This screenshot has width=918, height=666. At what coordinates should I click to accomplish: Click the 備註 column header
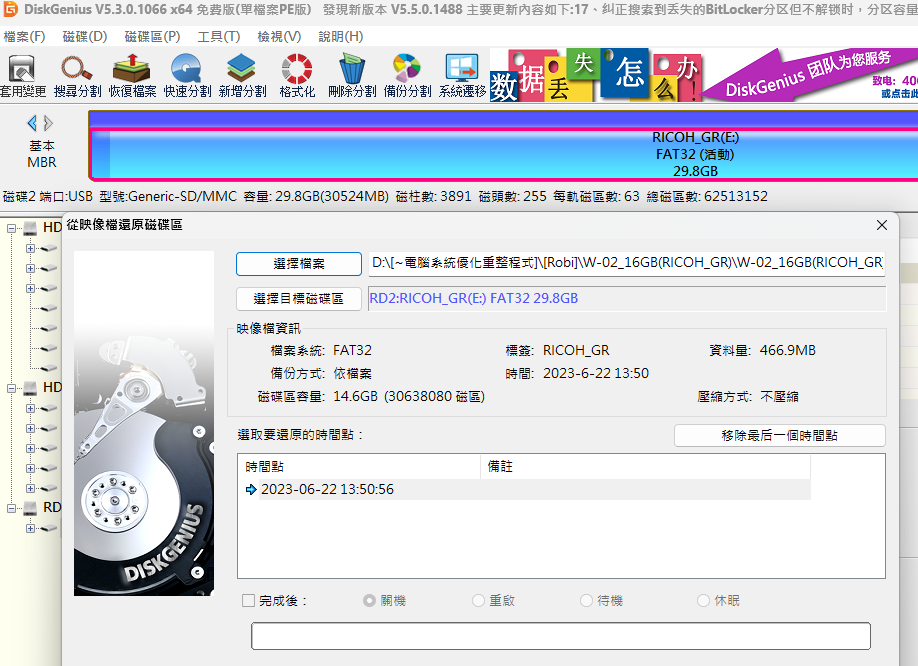point(645,466)
